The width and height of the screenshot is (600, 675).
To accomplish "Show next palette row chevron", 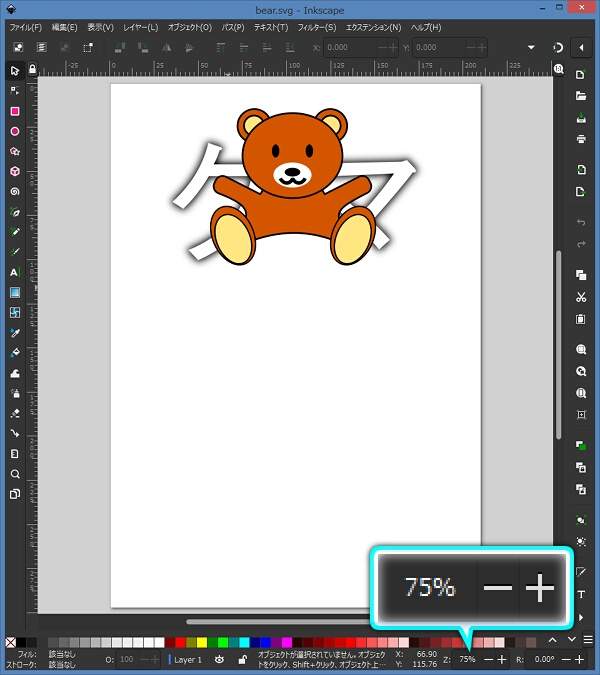I will [571, 640].
